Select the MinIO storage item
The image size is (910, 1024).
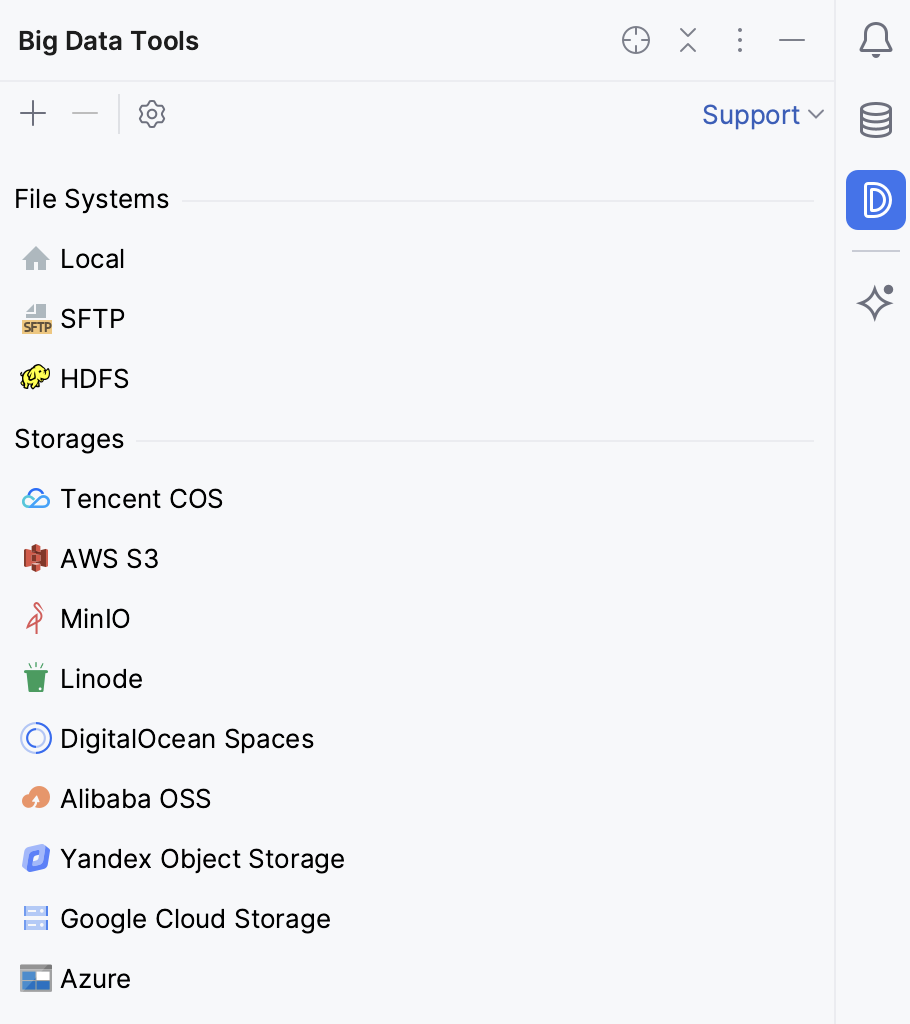coord(97,618)
